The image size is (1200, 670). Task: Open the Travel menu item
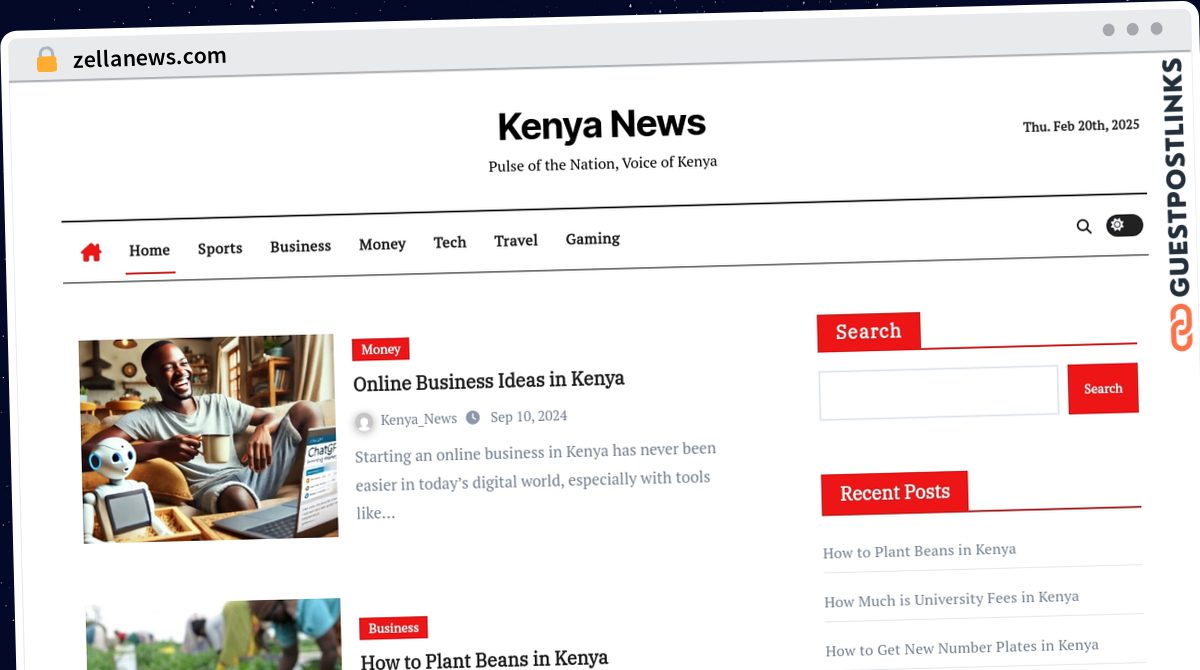click(516, 240)
